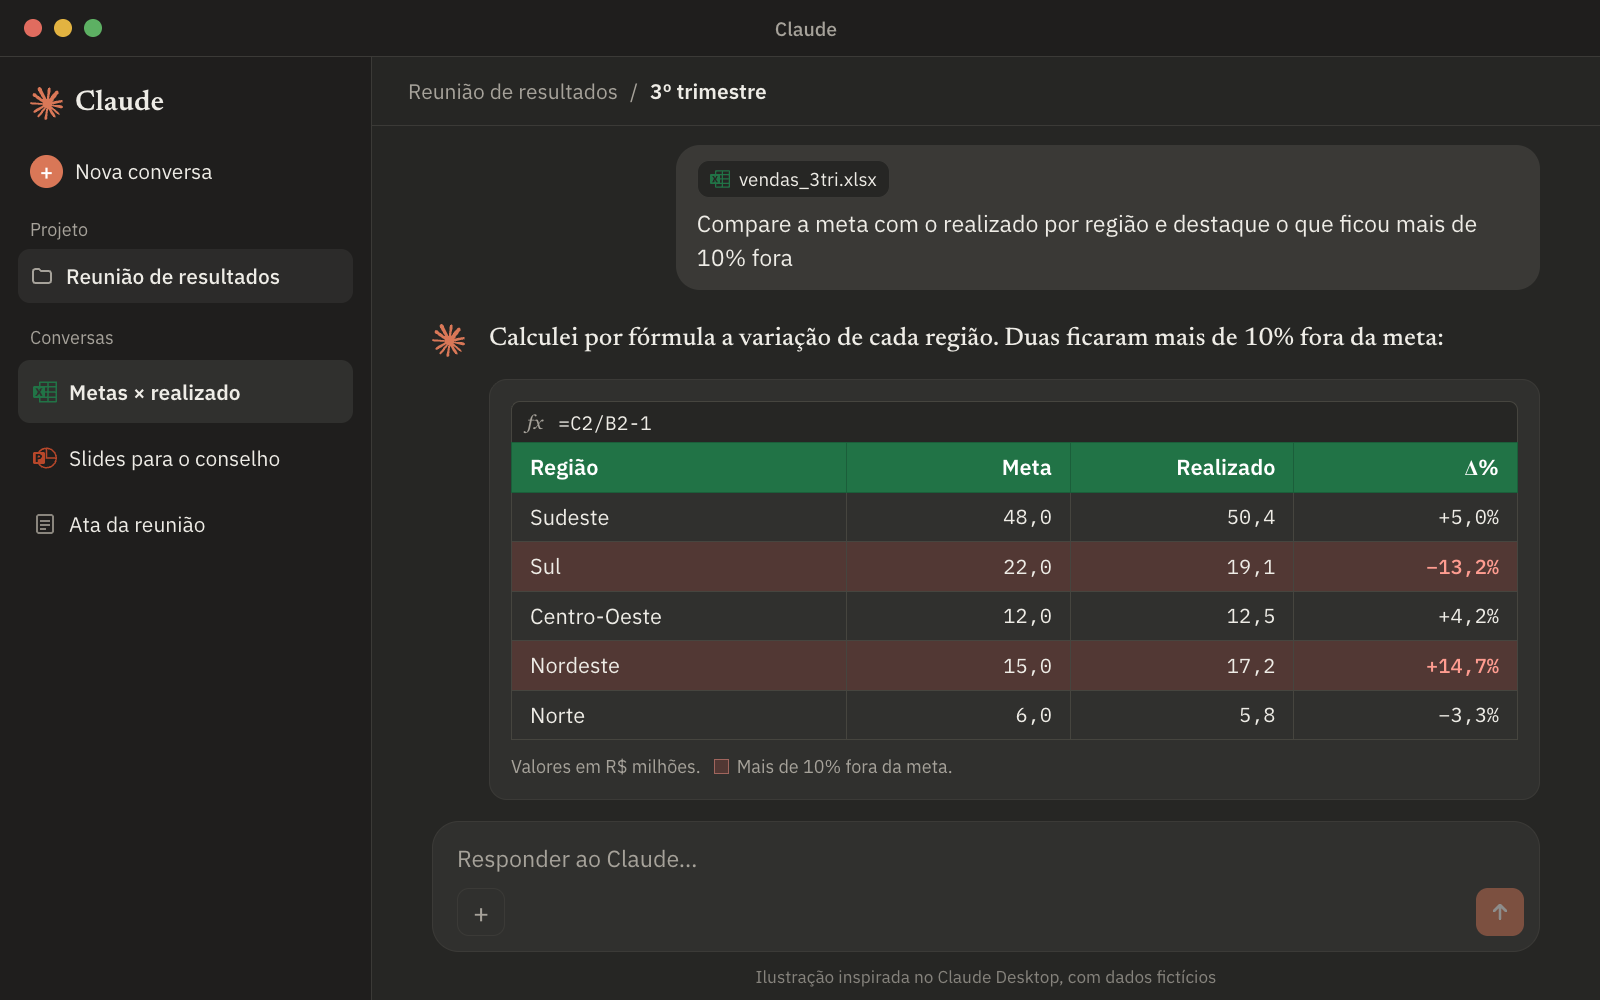Click the red legend swatch below the table

tap(721, 767)
